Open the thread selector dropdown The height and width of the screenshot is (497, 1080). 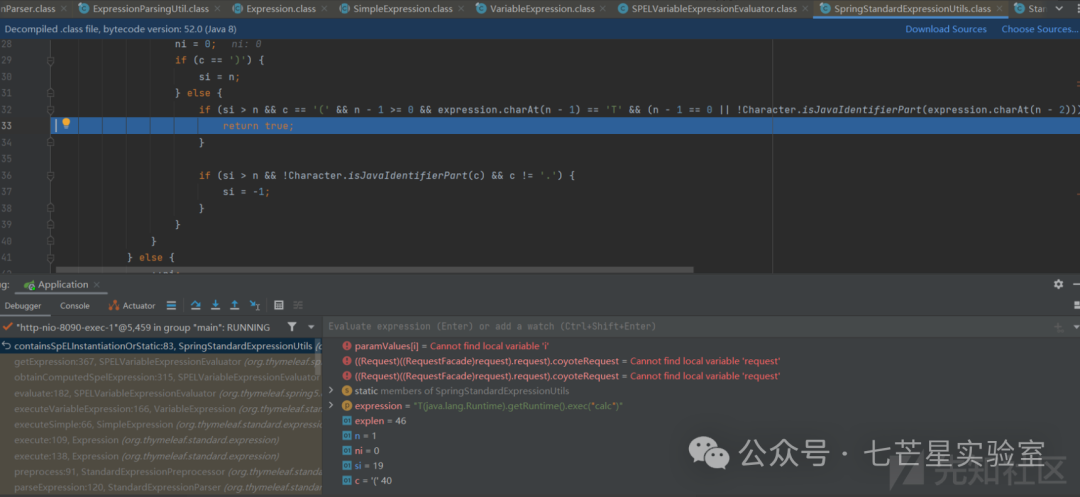pos(311,327)
